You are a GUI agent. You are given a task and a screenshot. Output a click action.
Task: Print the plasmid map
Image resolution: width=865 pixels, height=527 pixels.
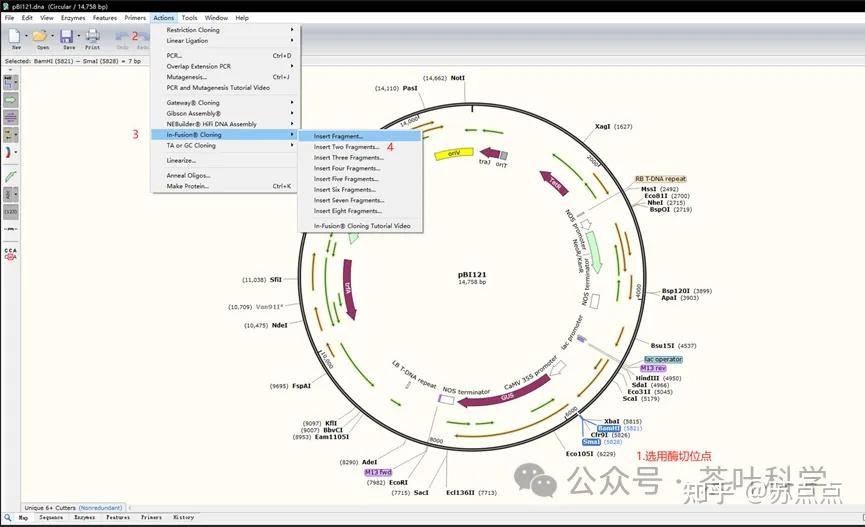pos(93,36)
